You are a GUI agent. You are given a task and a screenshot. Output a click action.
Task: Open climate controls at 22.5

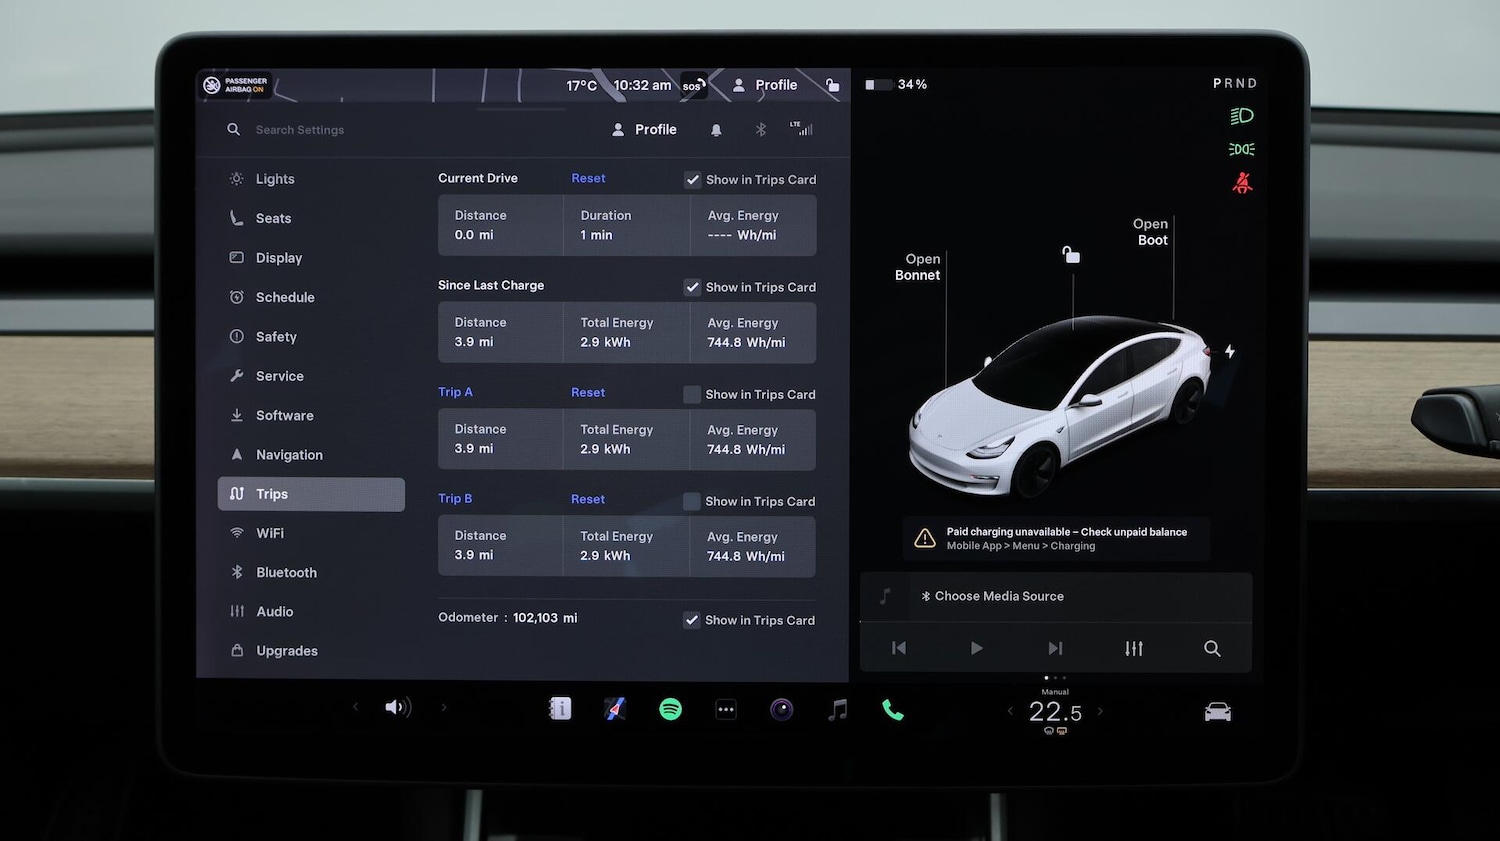1055,712
